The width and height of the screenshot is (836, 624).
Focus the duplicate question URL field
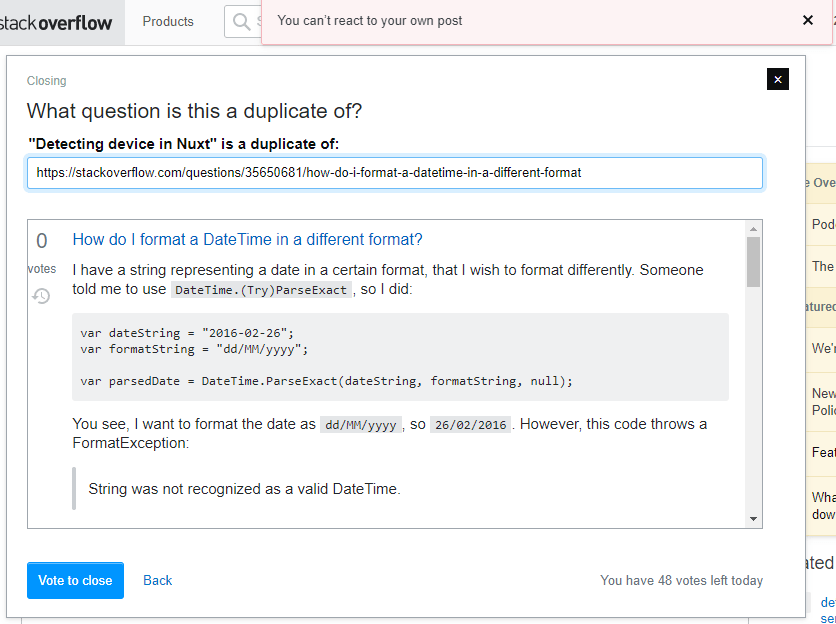pyautogui.click(x=394, y=172)
